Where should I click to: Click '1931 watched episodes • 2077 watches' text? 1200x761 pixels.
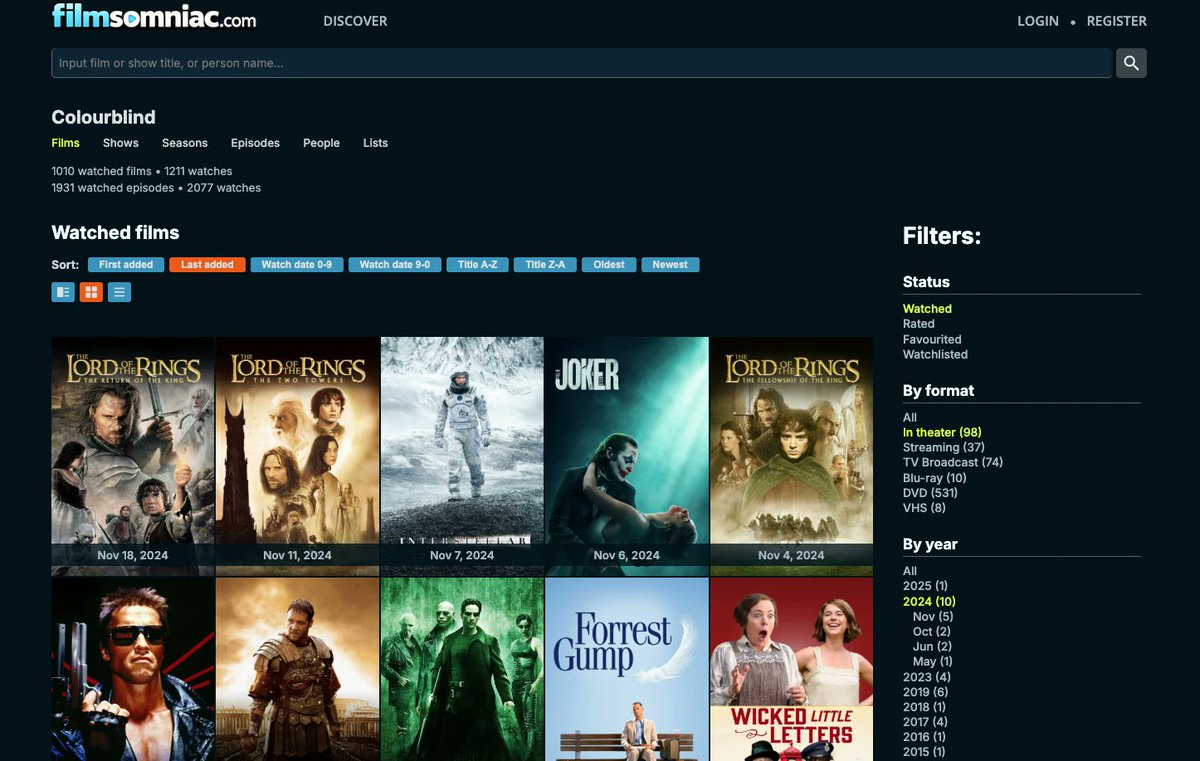[x=156, y=188]
